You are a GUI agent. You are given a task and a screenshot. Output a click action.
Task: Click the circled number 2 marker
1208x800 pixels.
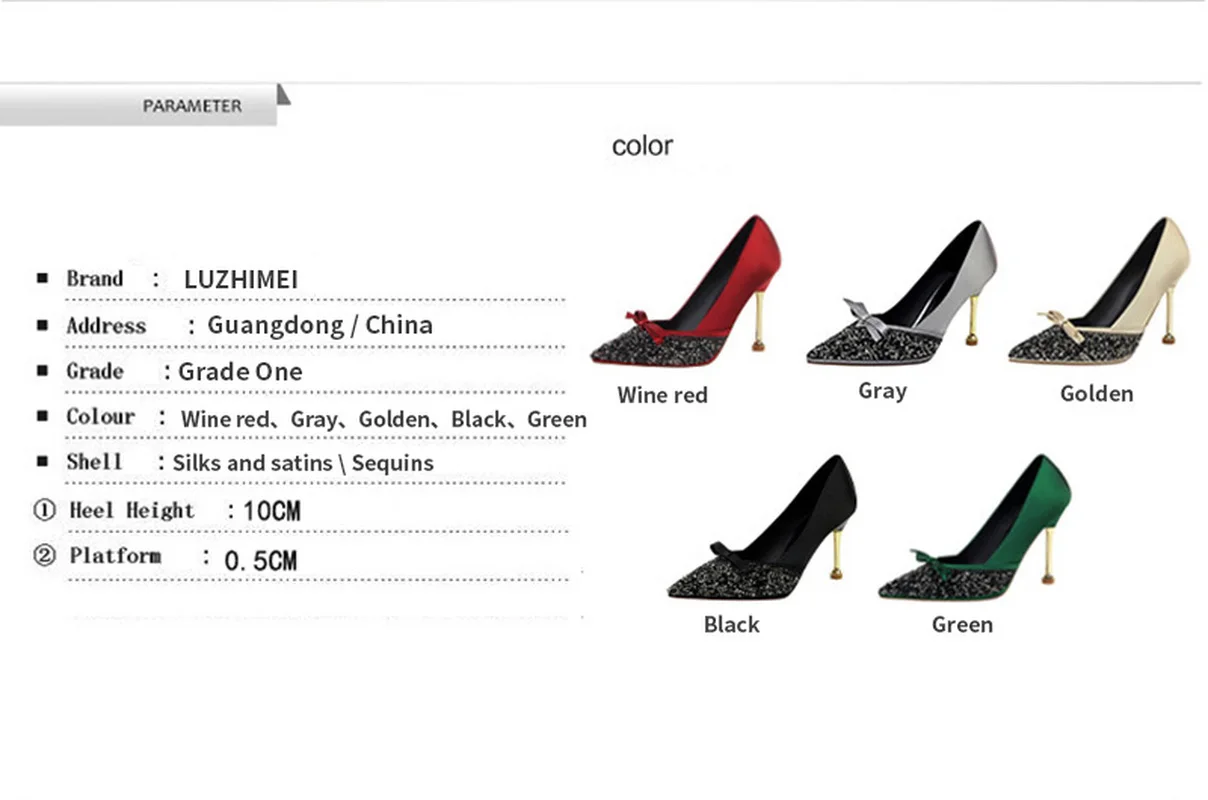[44, 555]
